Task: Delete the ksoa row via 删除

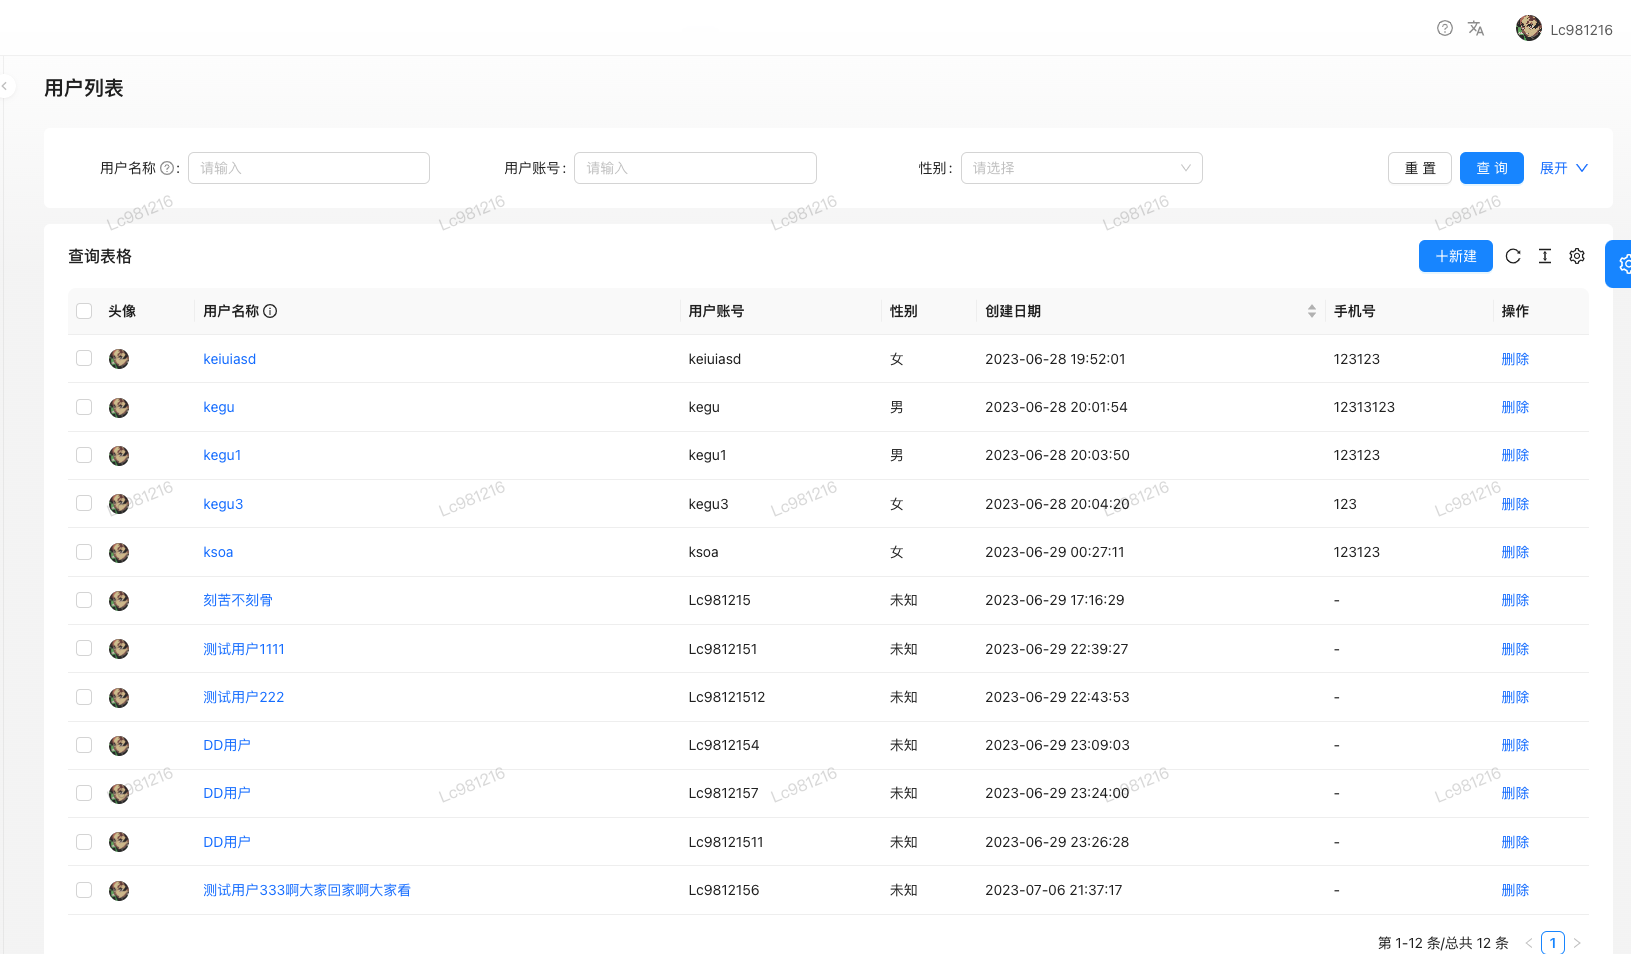Action: point(1515,552)
